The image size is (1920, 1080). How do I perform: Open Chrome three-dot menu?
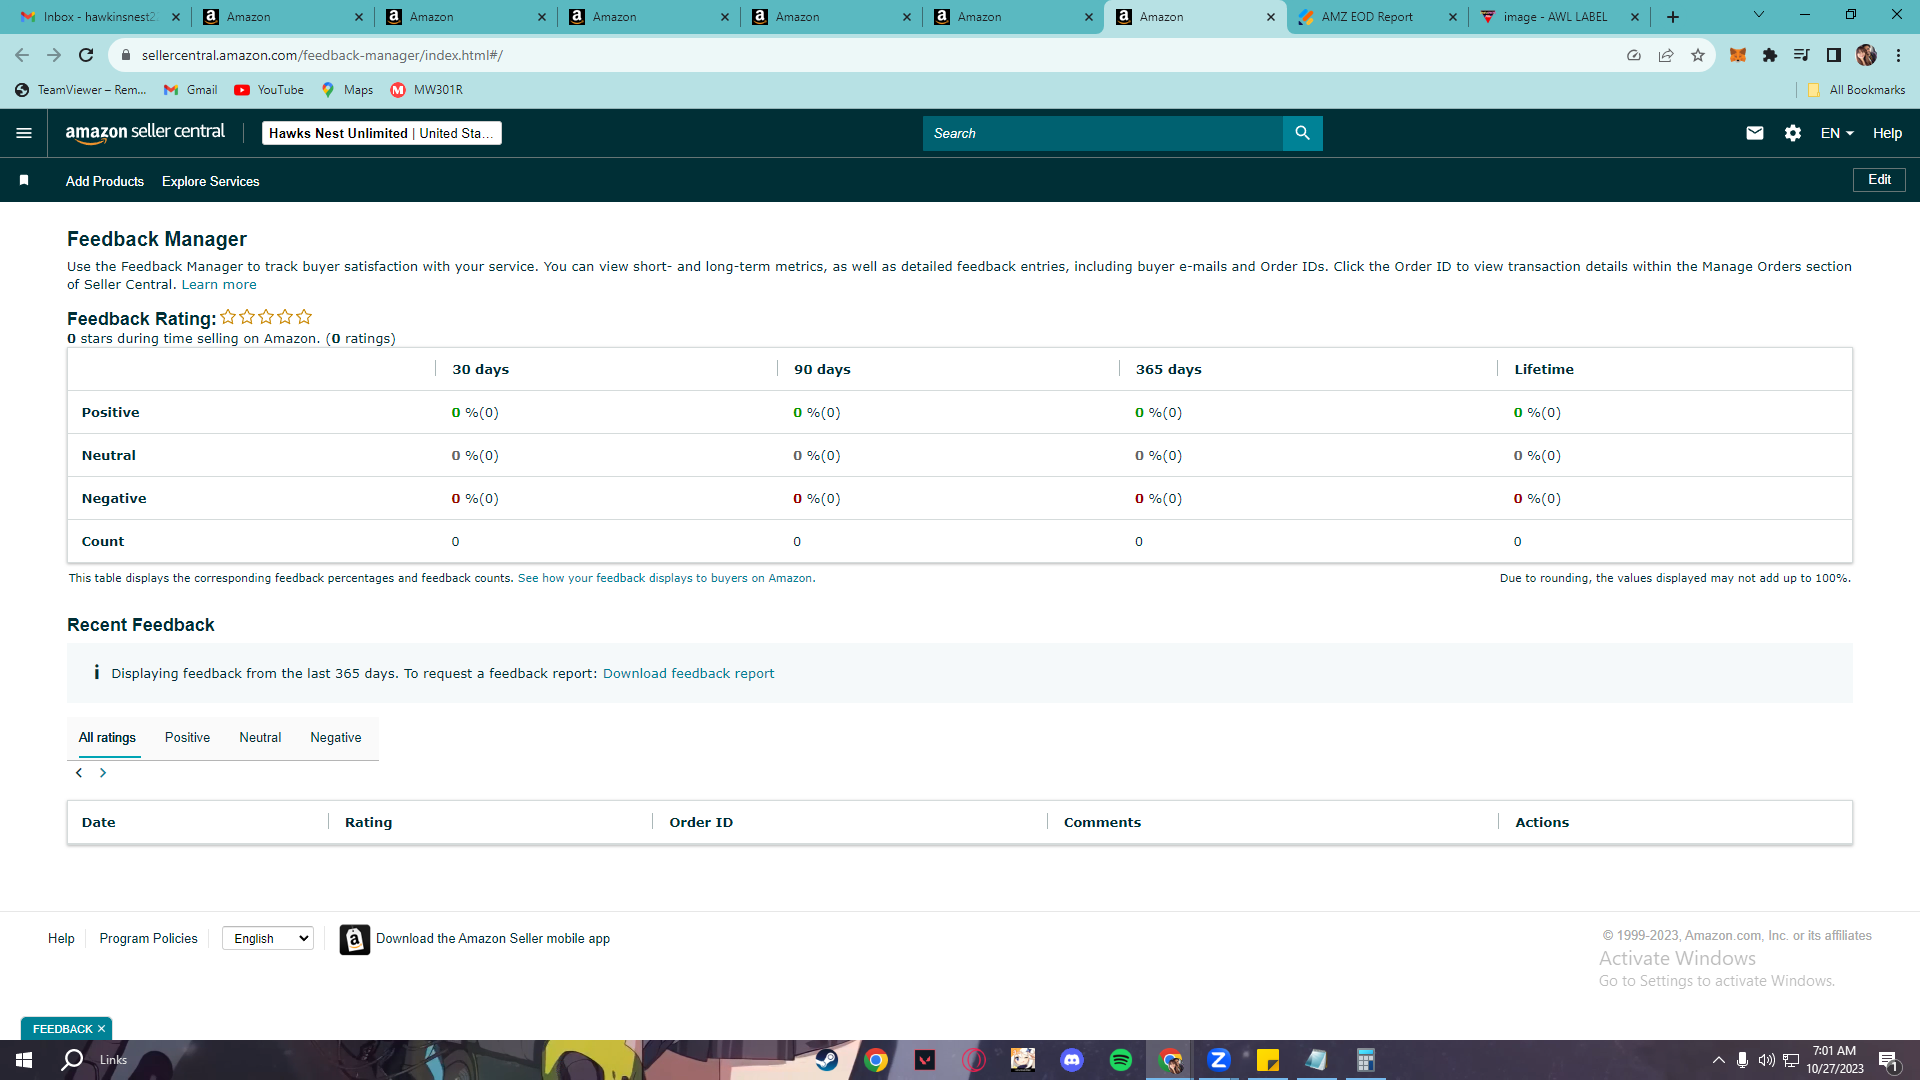pos(1898,55)
